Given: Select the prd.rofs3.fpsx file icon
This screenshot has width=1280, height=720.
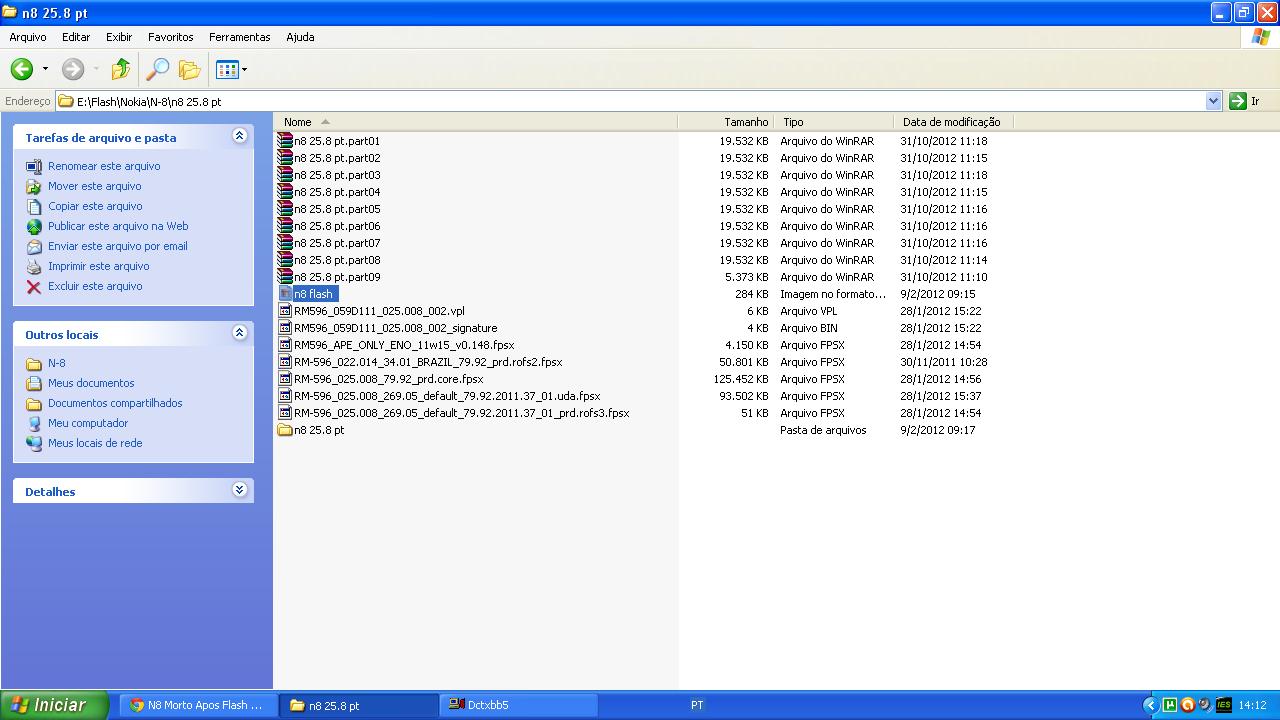Looking at the screenshot, I should pos(285,413).
